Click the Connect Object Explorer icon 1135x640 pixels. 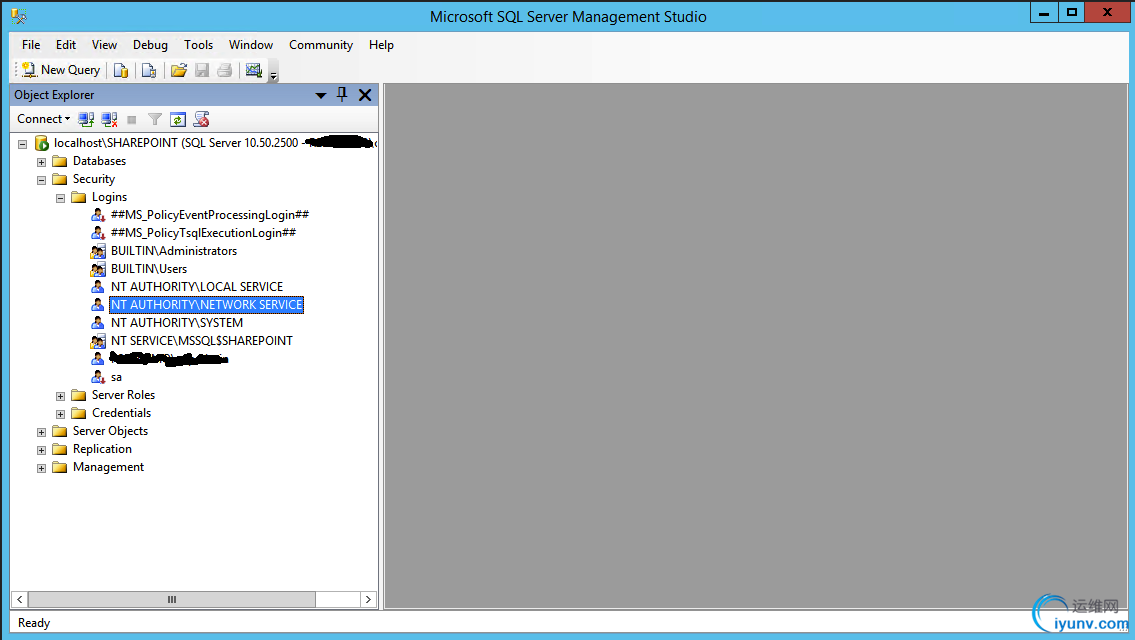(x=86, y=119)
